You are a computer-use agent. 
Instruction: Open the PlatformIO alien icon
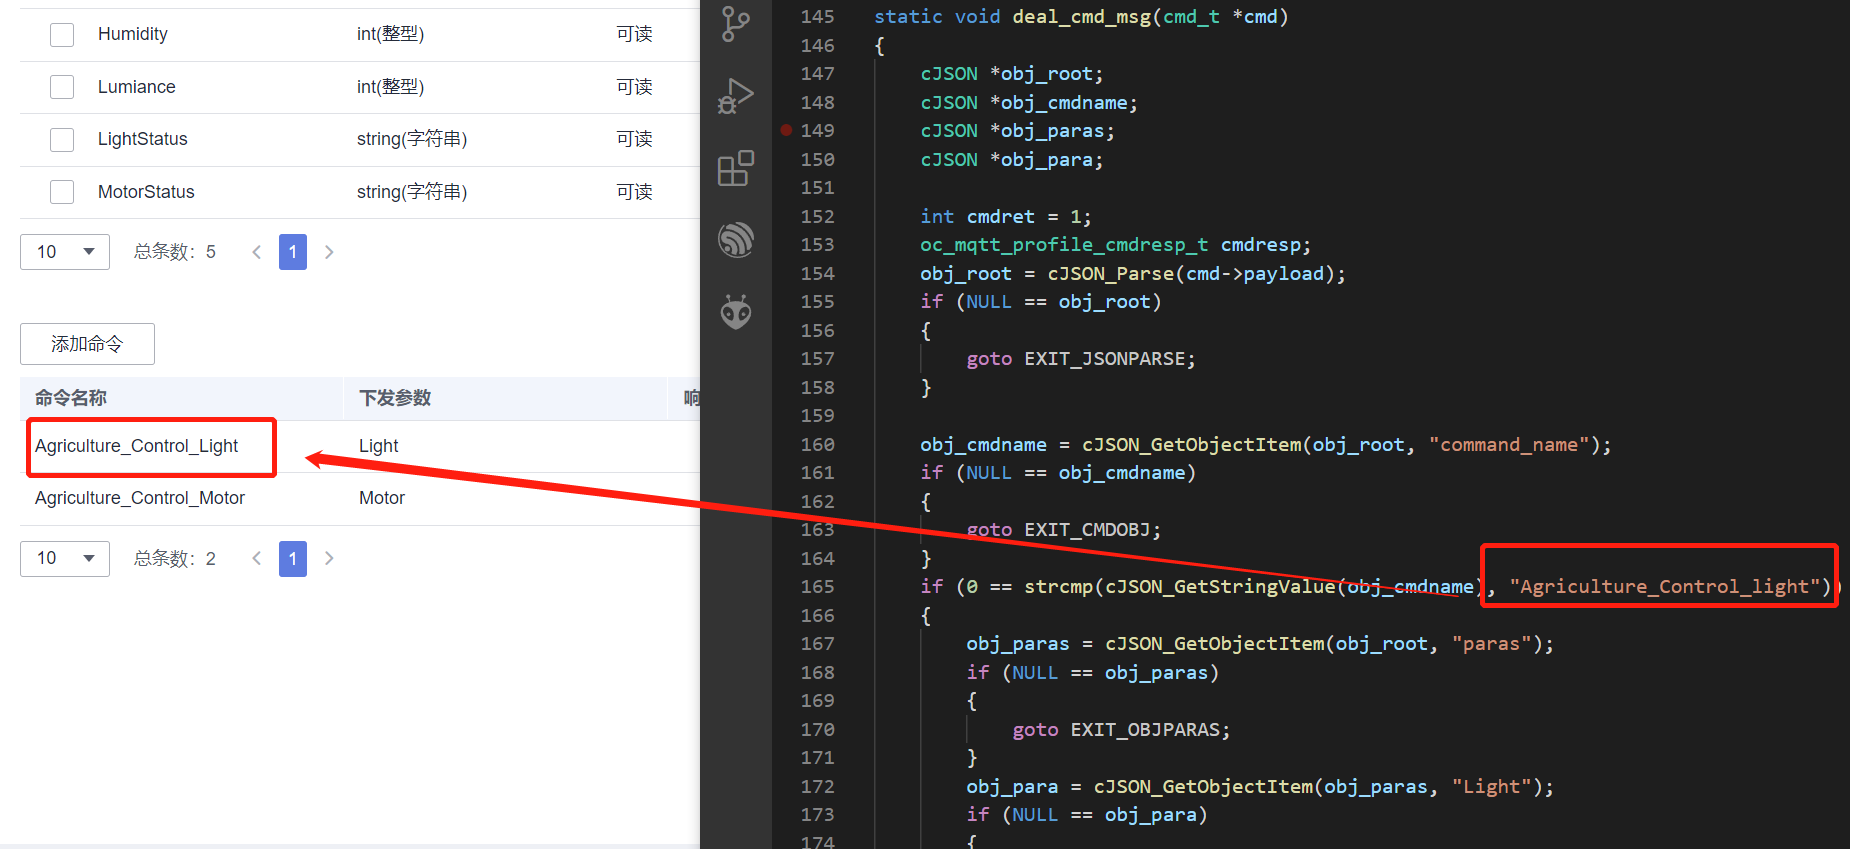pyautogui.click(x=736, y=312)
